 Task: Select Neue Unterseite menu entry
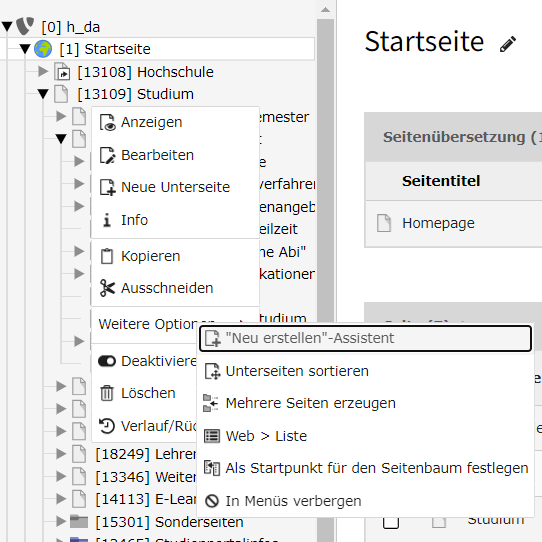tap(175, 187)
